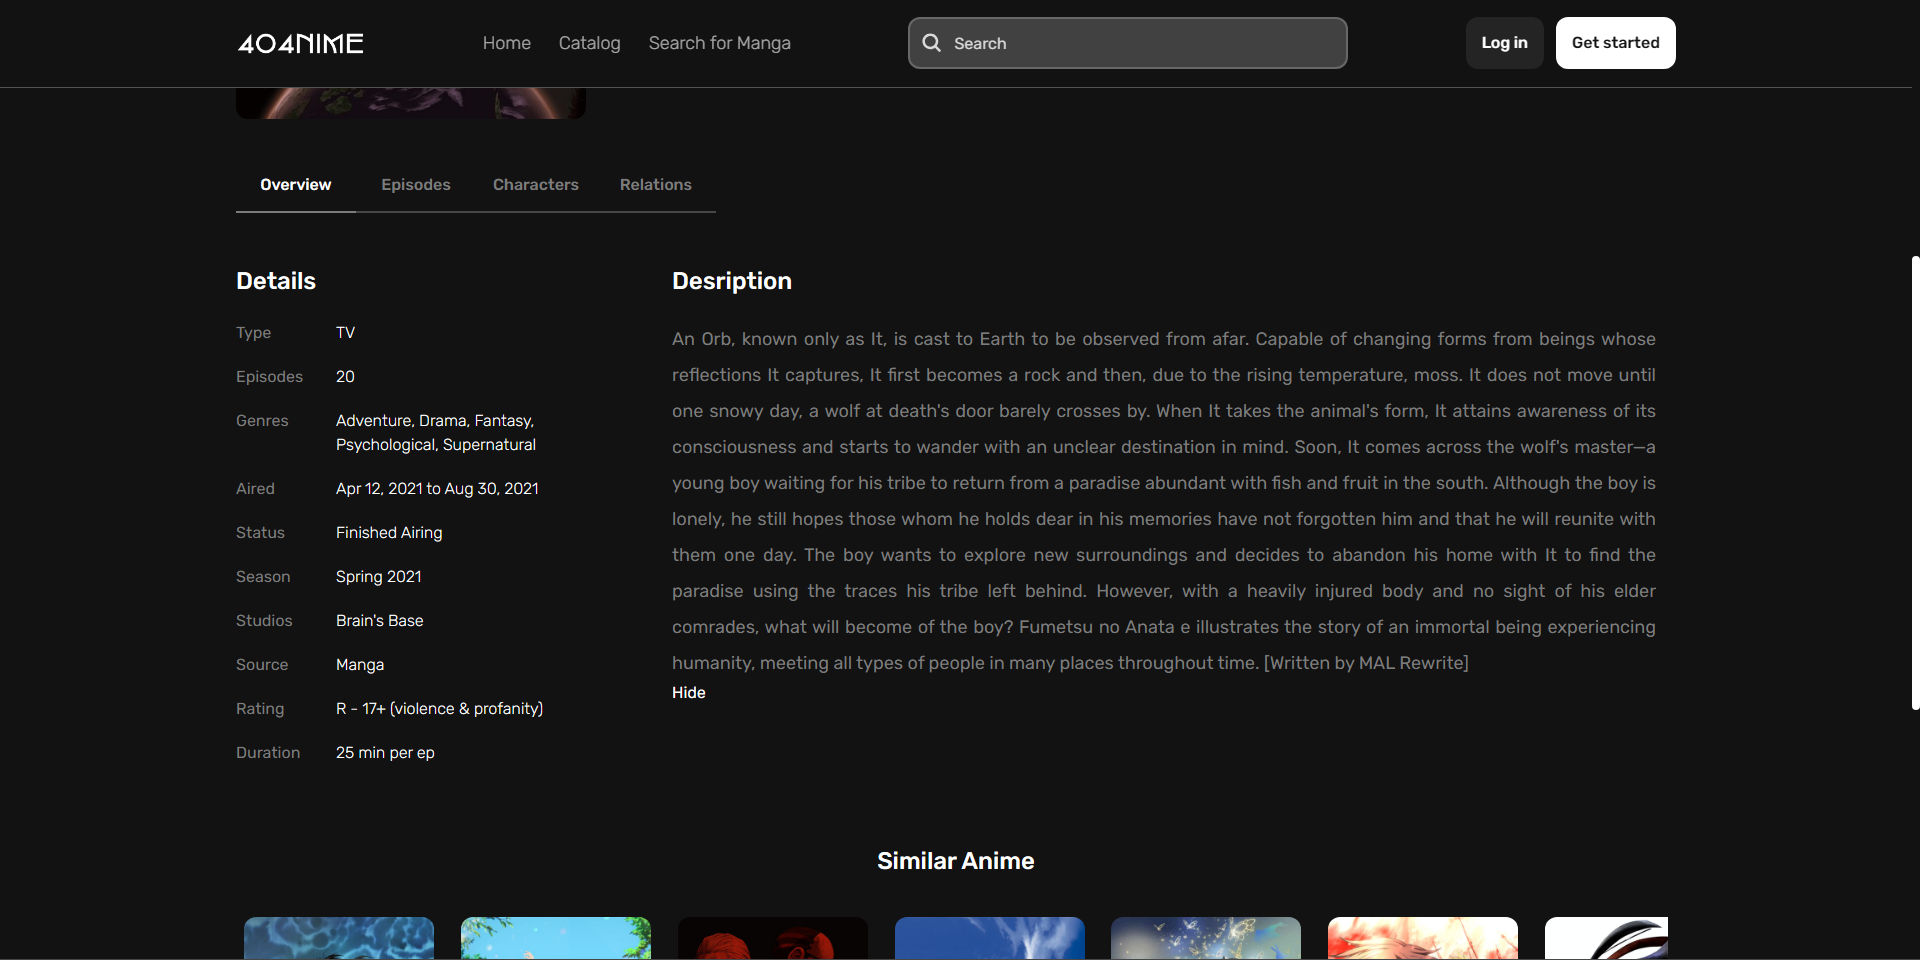Click the Get started button
The width and height of the screenshot is (1920, 960).
1615,43
